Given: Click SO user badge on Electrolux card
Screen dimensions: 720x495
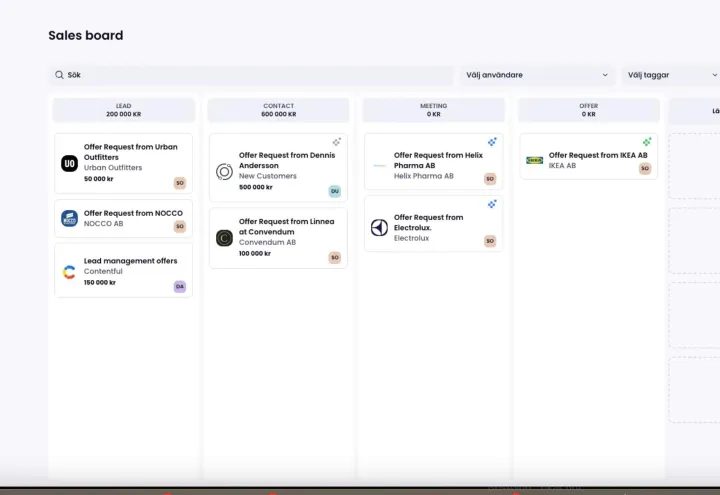Looking at the screenshot, I should 490,241.
